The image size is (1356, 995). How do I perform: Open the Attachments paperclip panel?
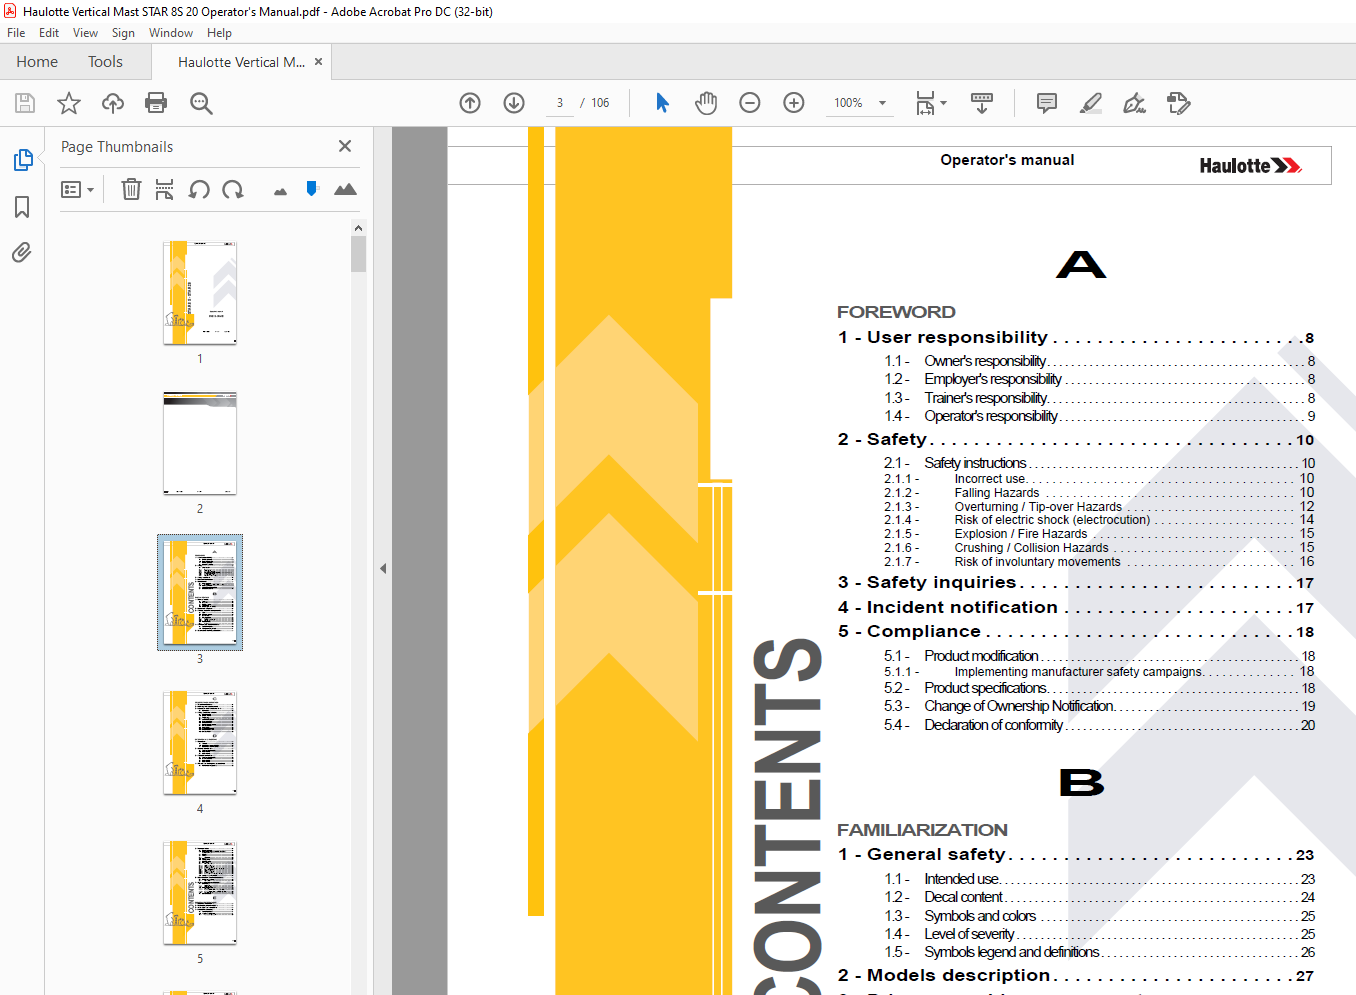coord(22,252)
